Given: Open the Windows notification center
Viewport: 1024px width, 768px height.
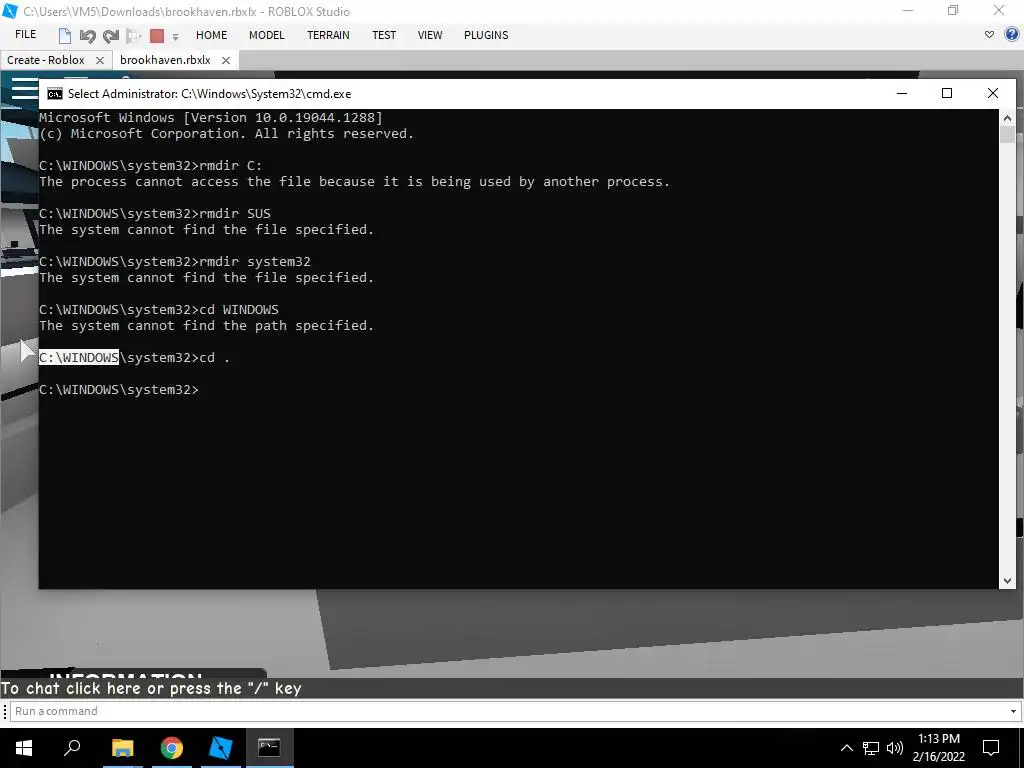Looking at the screenshot, I should coord(991,748).
